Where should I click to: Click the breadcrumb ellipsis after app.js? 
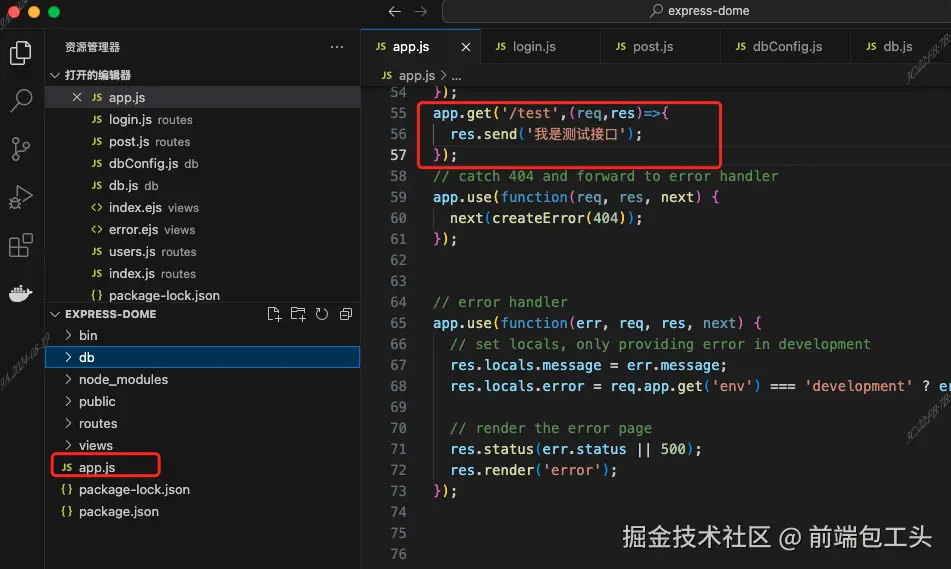click(x=456, y=76)
